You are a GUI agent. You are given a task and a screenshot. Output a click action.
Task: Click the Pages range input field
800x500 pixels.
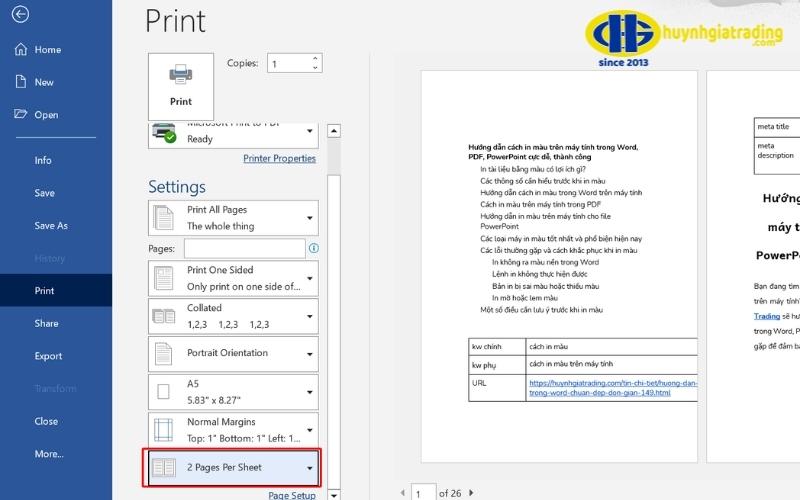click(244, 248)
